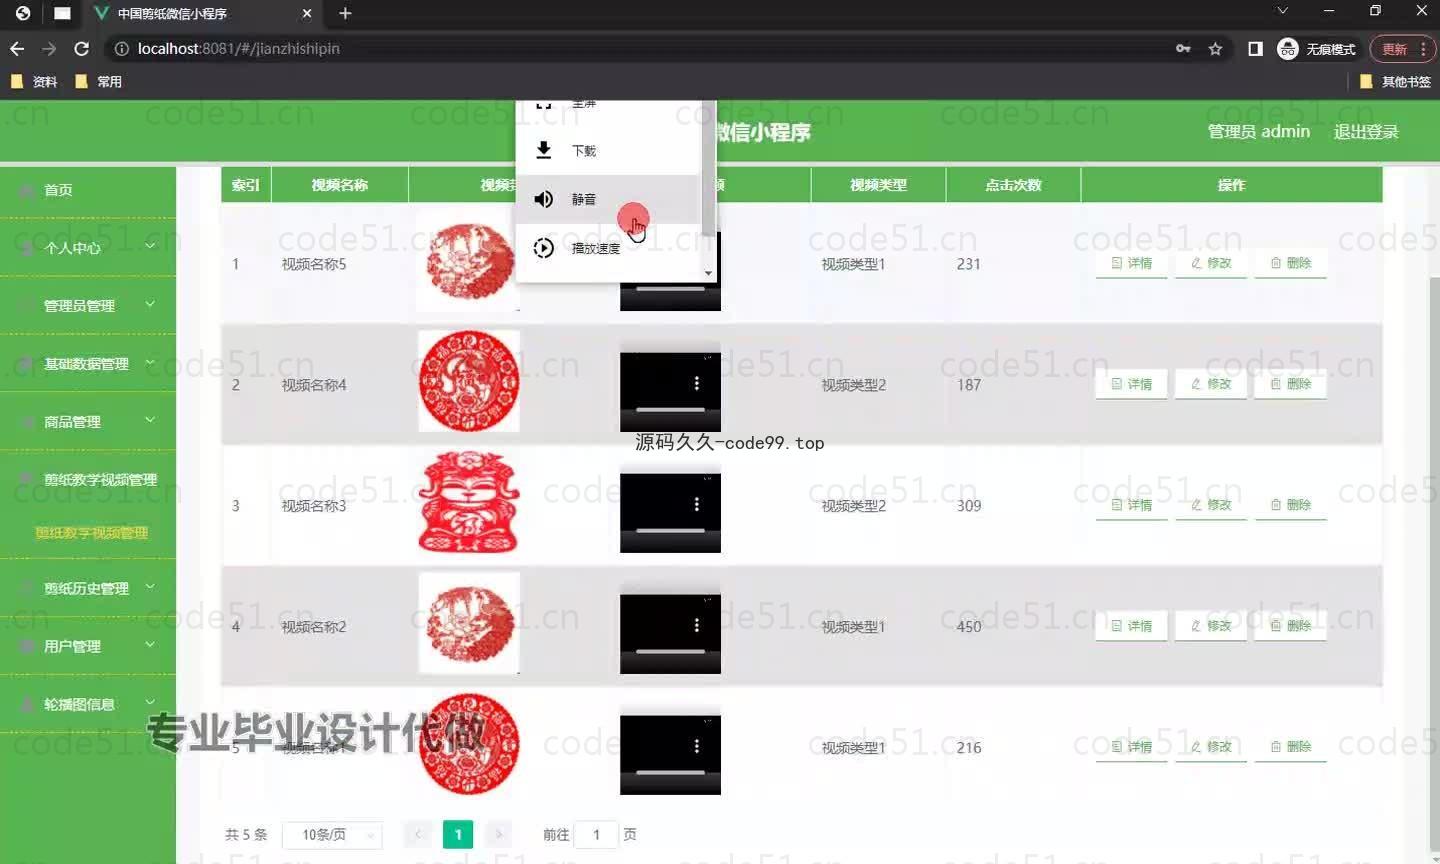Click 删除 for 视频名称3
1440x864 pixels.
click(1291, 505)
